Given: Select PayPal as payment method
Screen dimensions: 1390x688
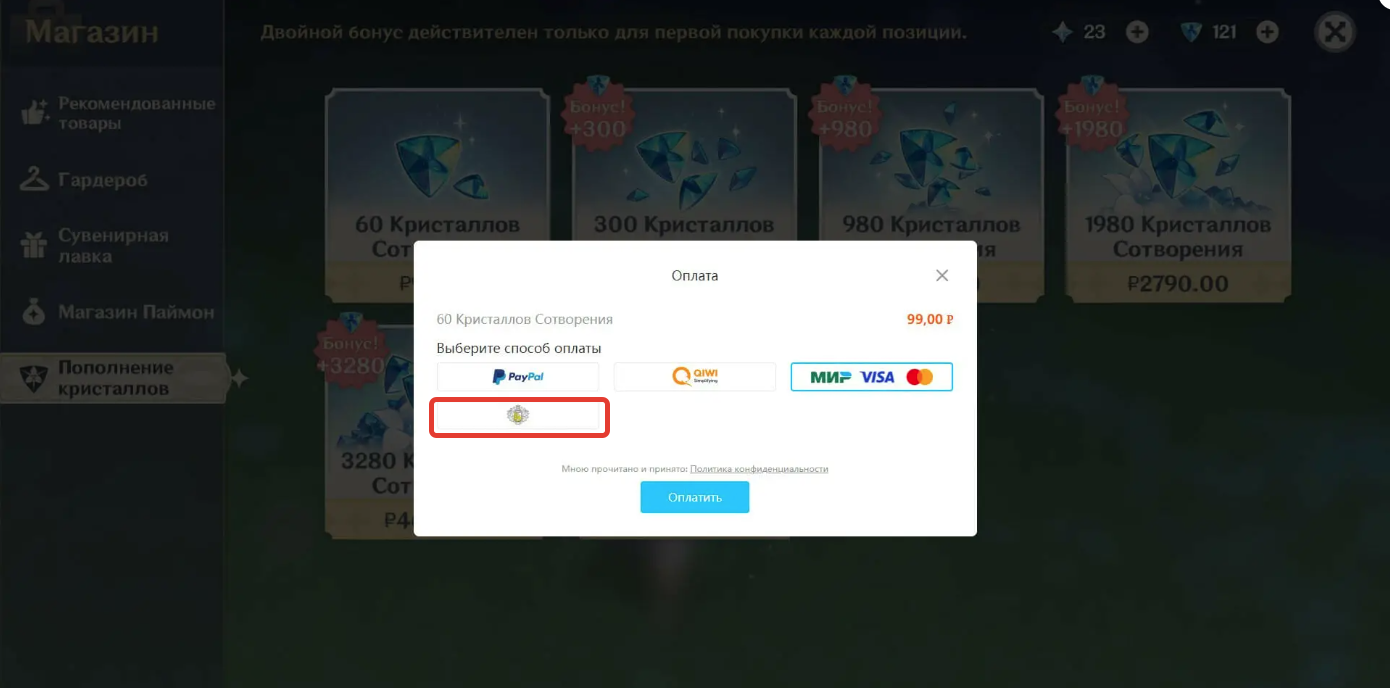Looking at the screenshot, I should point(518,377).
